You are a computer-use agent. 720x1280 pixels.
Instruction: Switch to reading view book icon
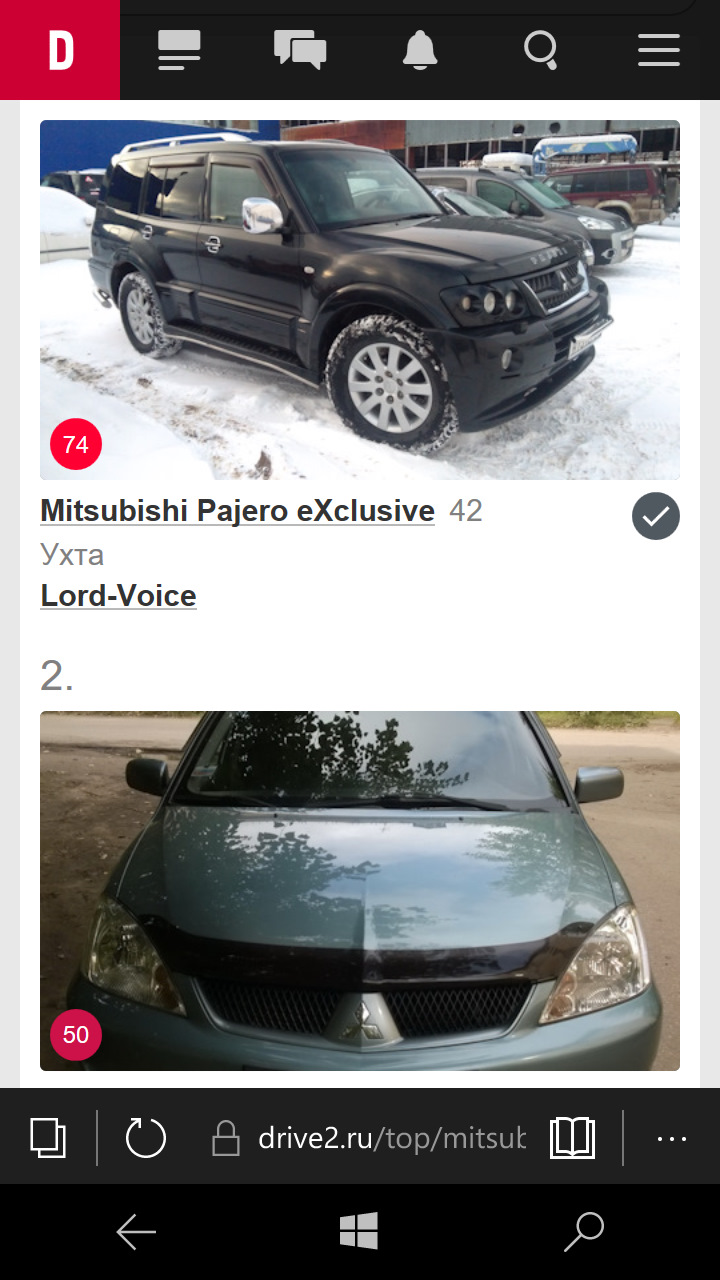coord(572,1138)
